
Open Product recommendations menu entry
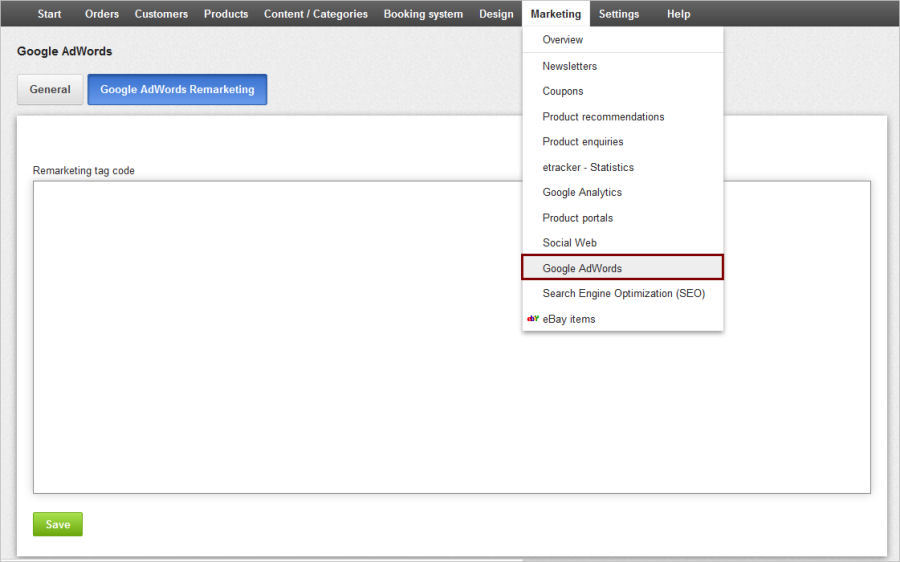coord(623,117)
